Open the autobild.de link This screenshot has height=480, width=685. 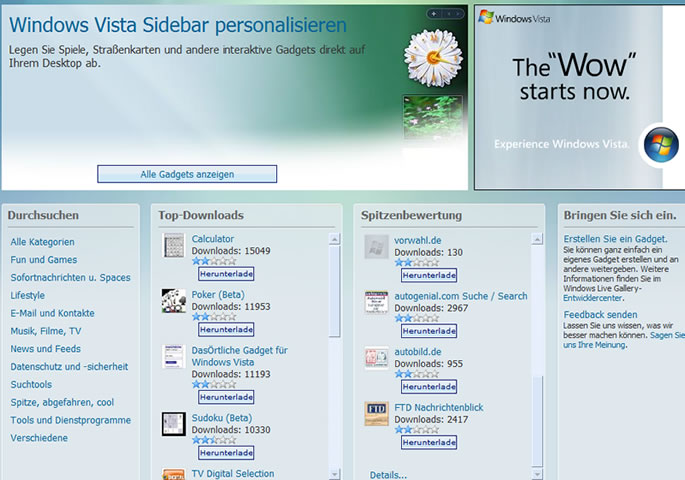(x=418, y=352)
